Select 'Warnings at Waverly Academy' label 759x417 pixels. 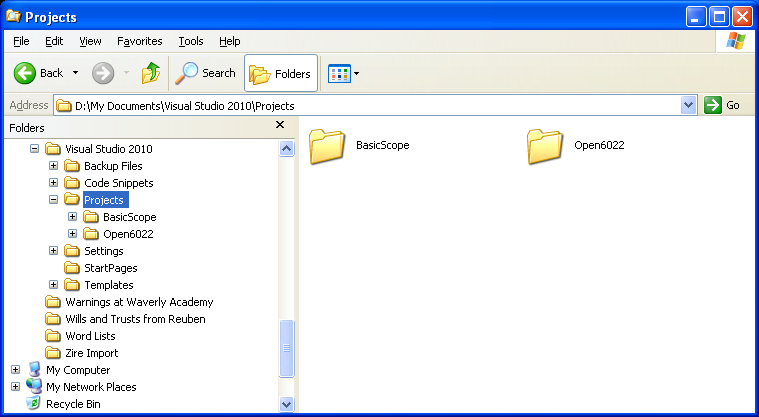point(139,302)
